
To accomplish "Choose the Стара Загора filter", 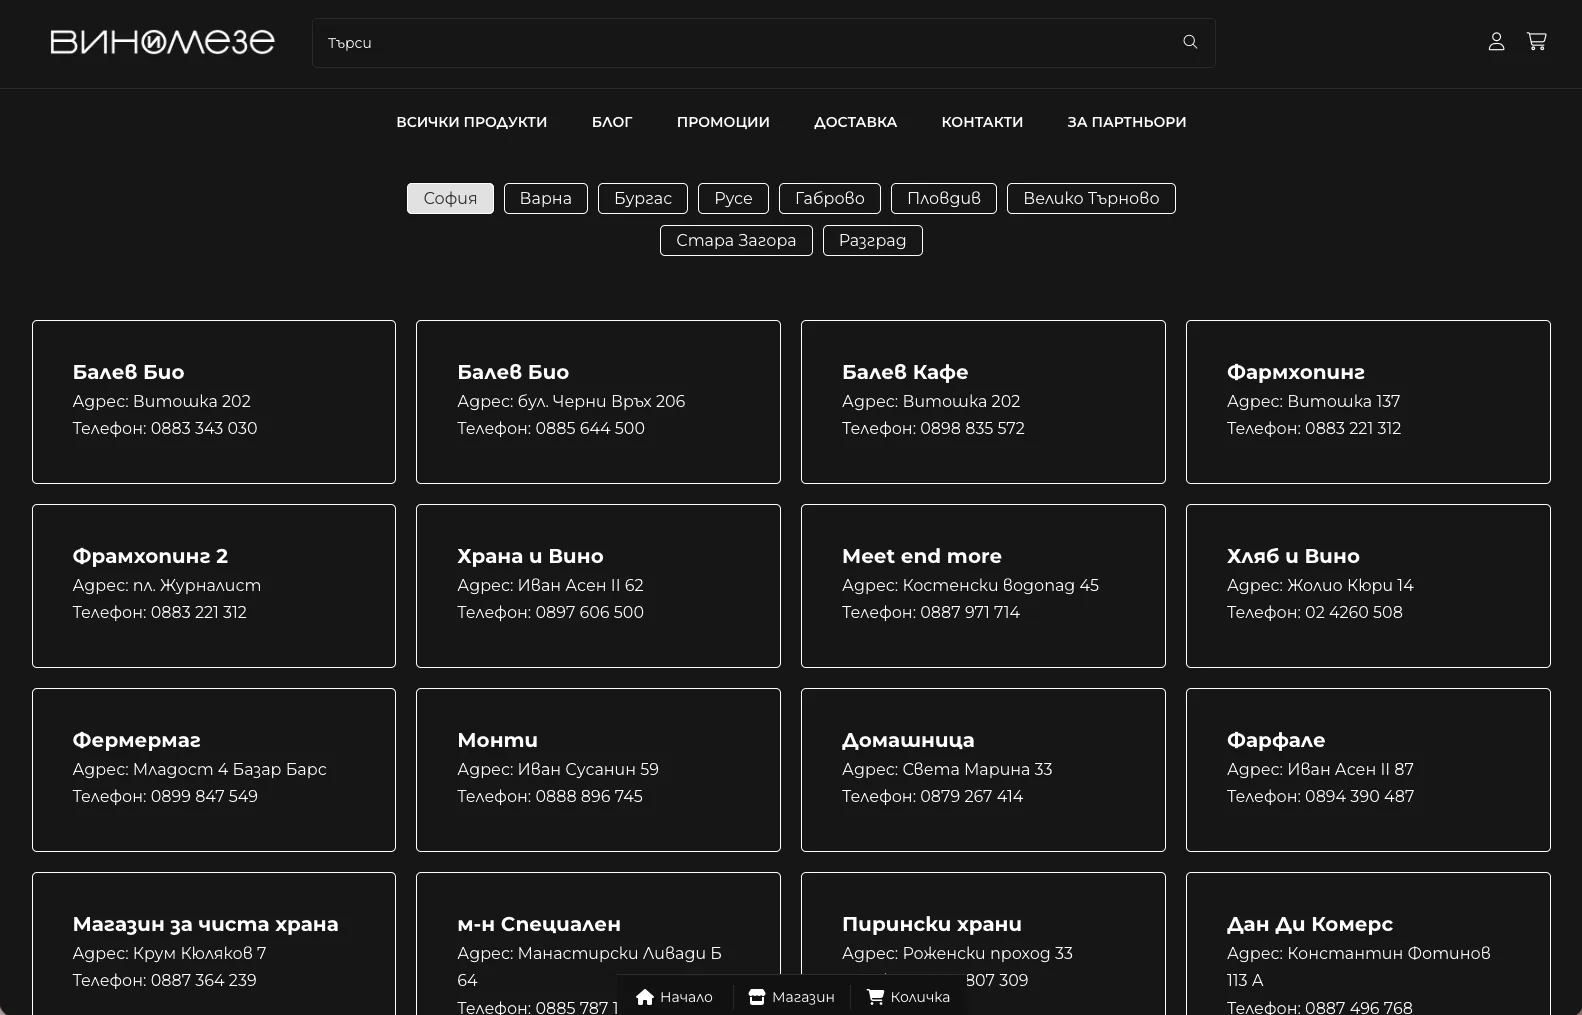I will pyautogui.click(x=736, y=240).
